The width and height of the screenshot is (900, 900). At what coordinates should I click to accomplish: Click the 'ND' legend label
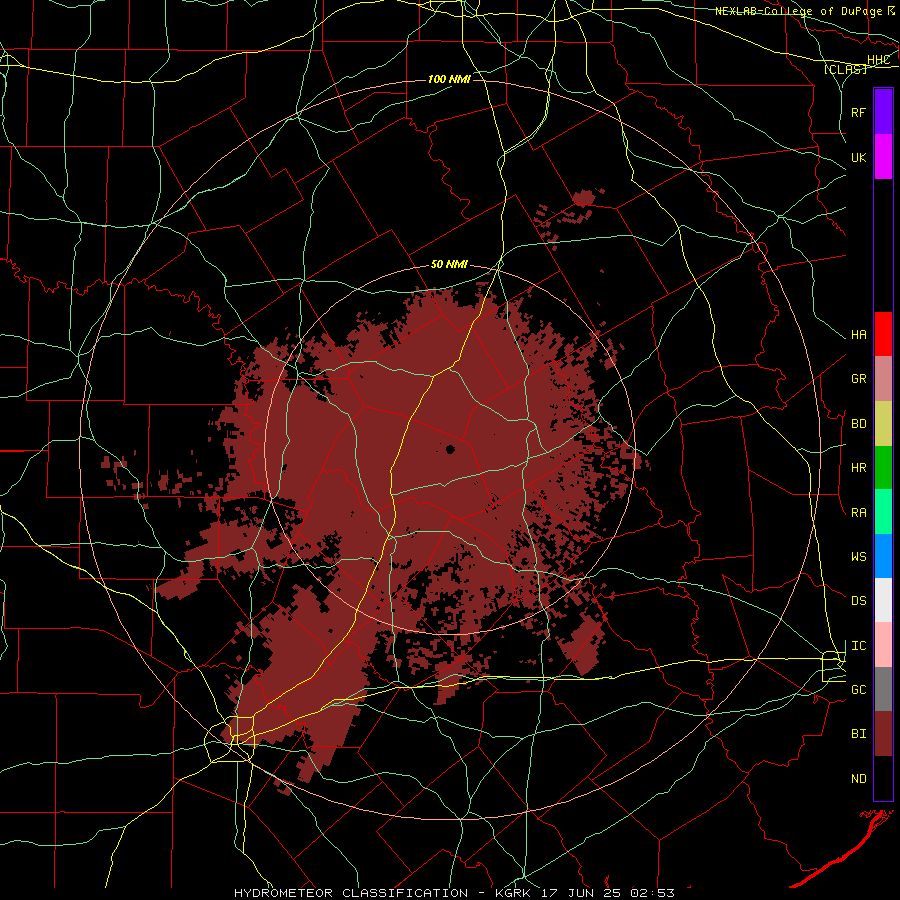pyautogui.click(x=859, y=779)
